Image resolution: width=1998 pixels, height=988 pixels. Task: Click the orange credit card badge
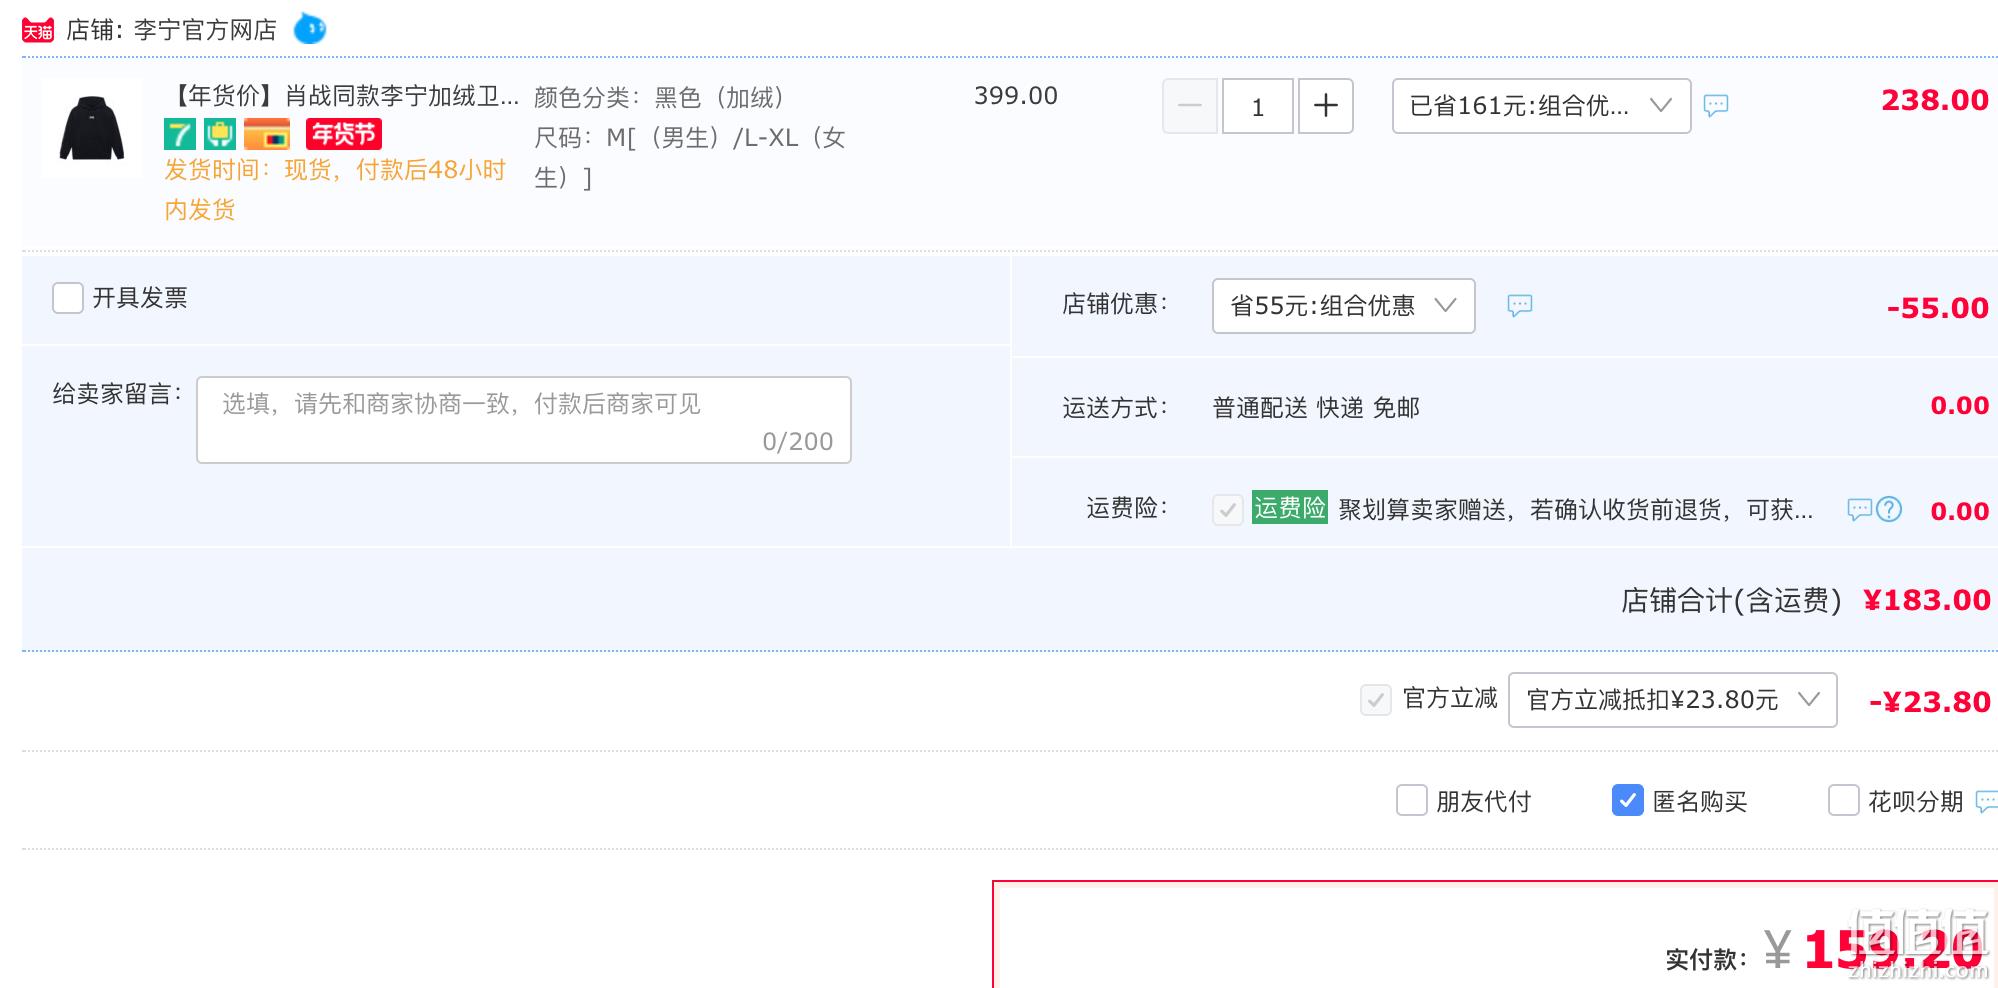[267, 134]
